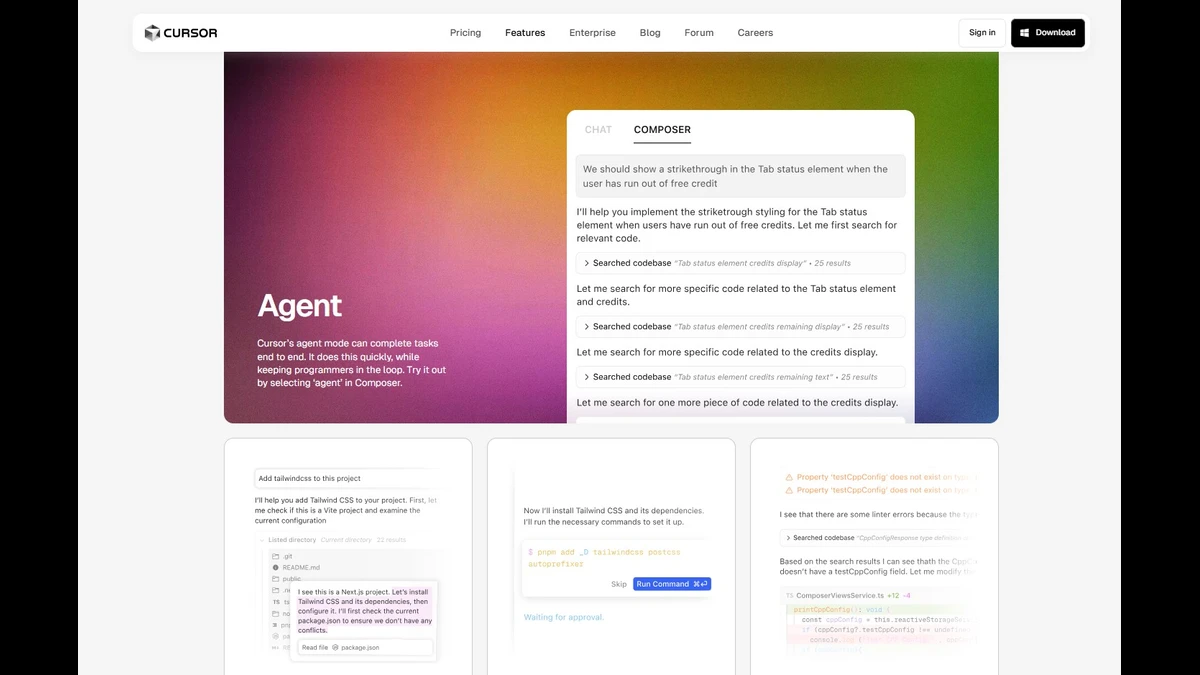Go to the Enterprise page

click(593, 33)
